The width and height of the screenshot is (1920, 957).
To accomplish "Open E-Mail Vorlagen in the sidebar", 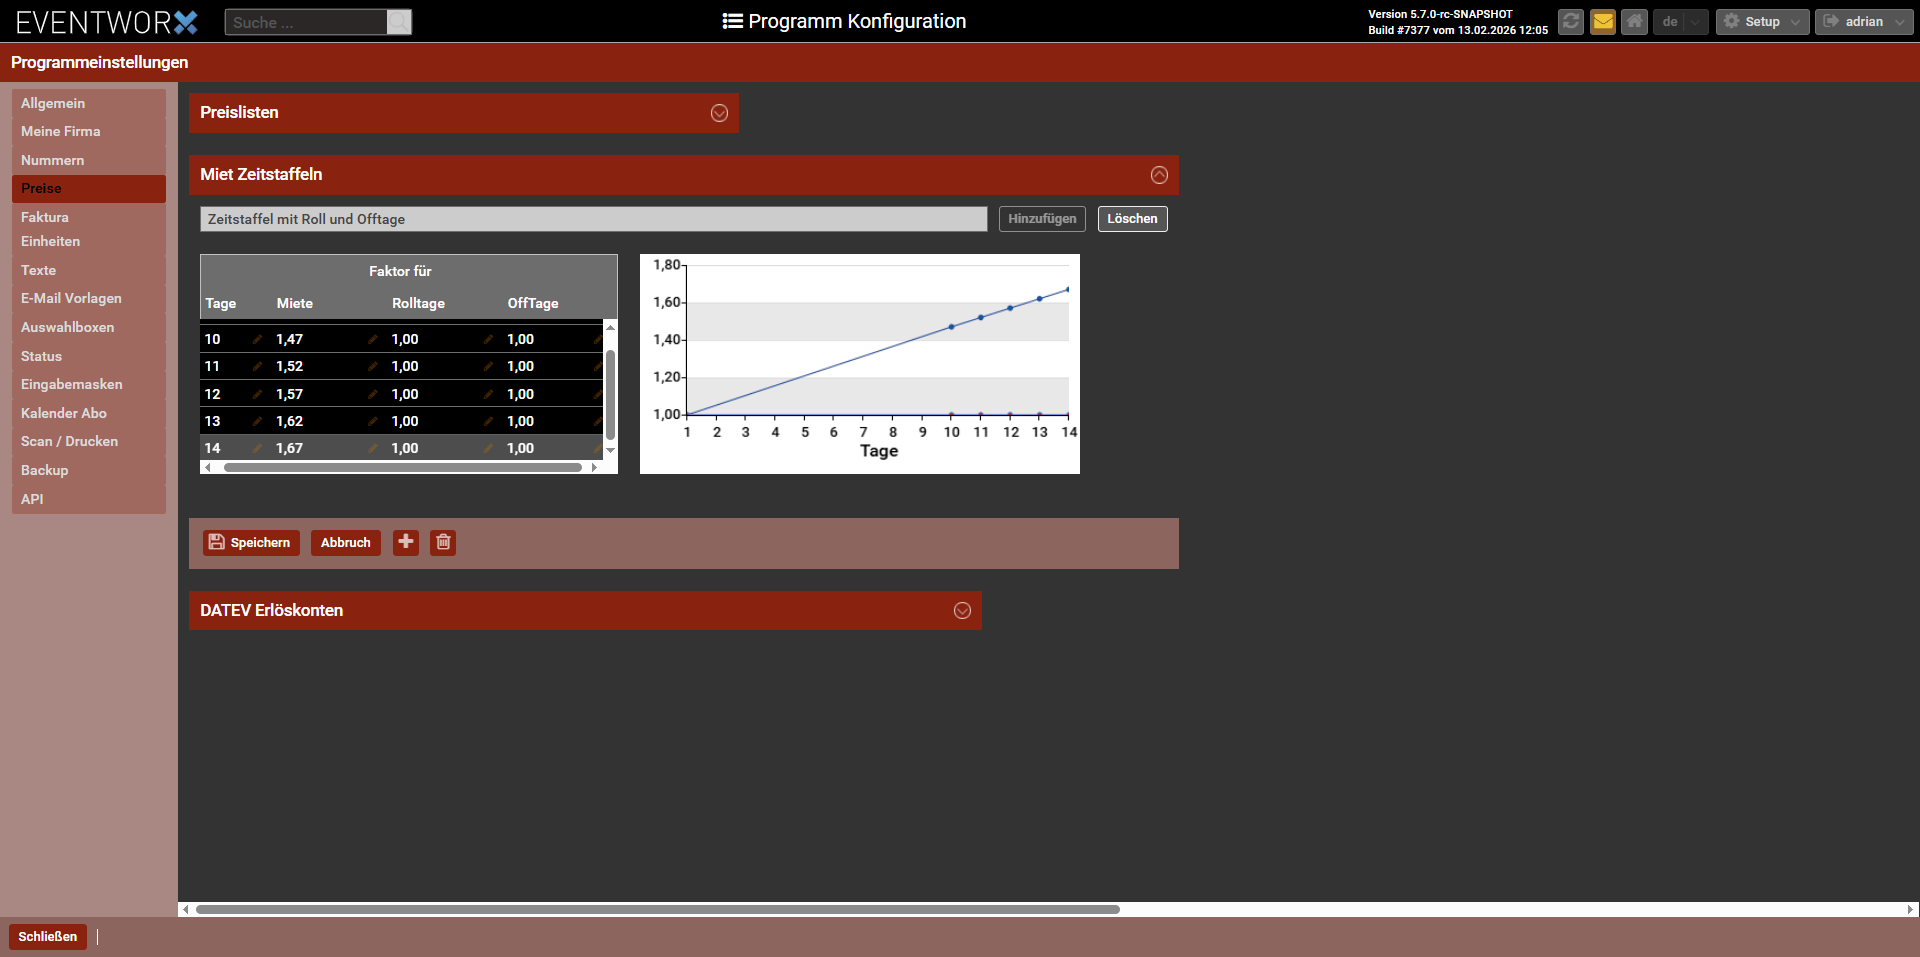I will pyautogui.click(x=71, y=298).
